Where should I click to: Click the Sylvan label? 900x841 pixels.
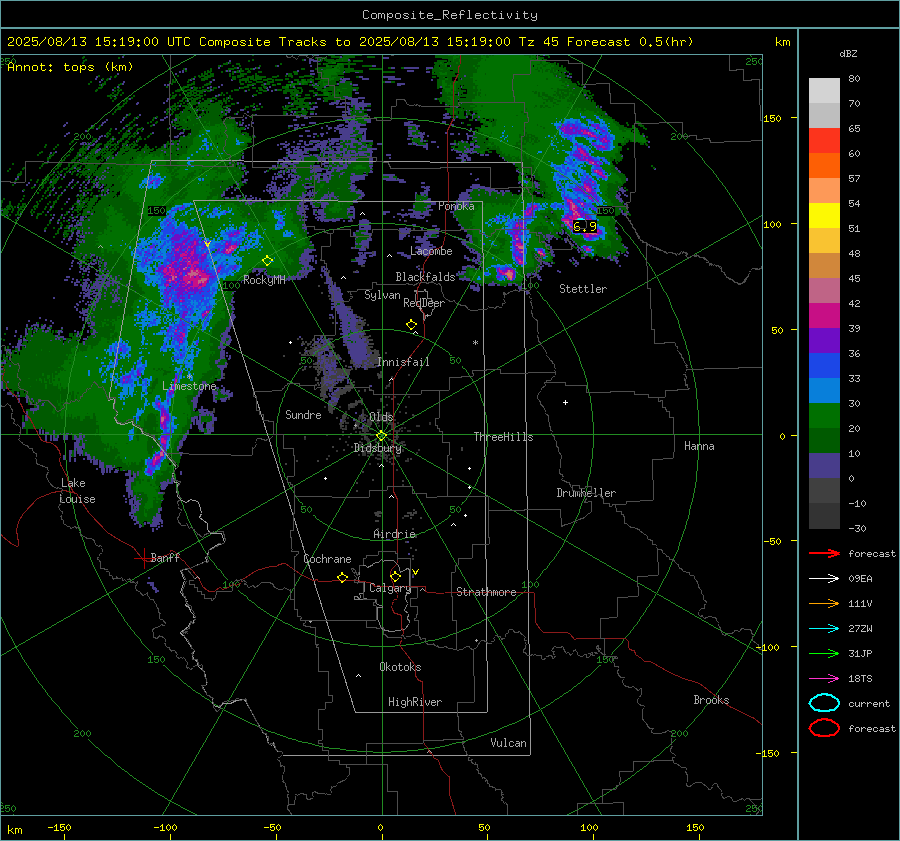click(382, 295)
